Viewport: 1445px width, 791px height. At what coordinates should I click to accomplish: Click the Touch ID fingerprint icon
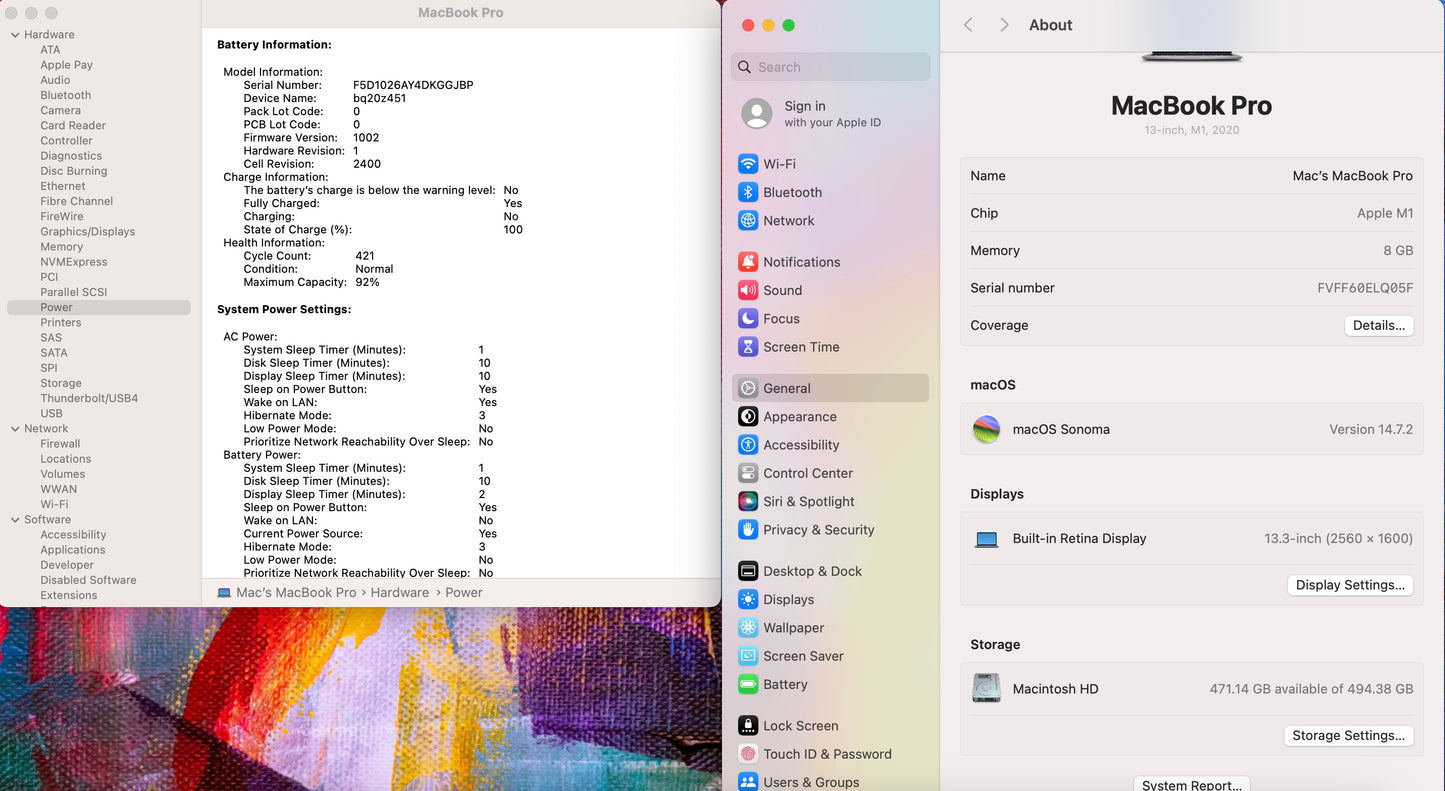click(748, 754)
